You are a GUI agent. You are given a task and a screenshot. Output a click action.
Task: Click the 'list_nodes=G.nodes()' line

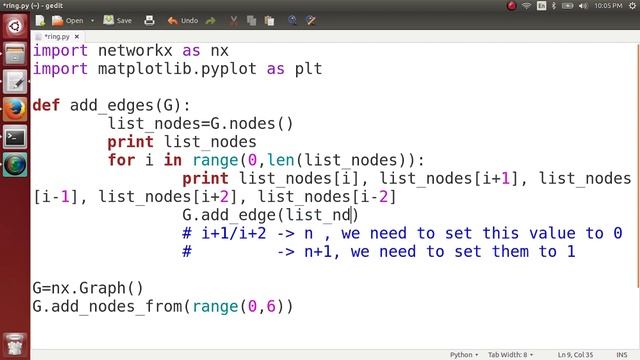[x=200, y=124]
